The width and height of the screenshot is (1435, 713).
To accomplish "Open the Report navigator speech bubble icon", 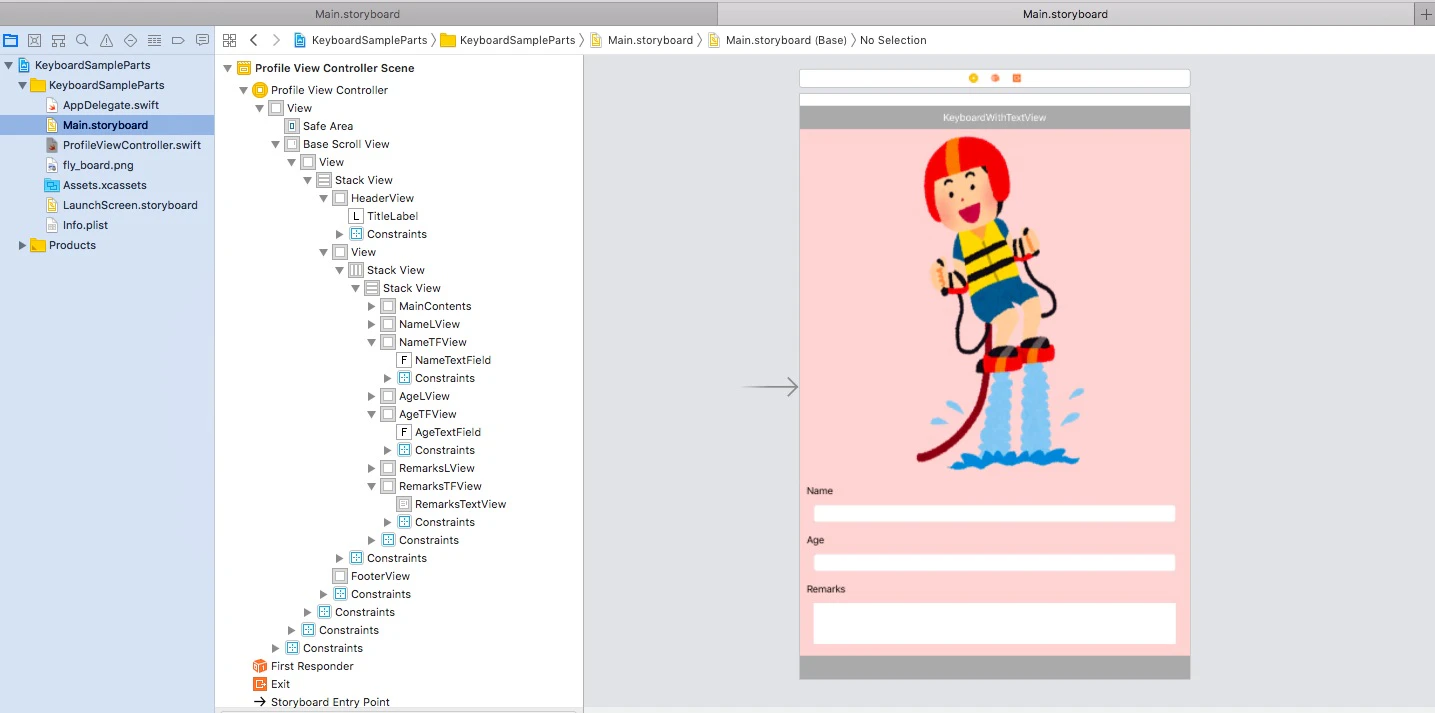I will (203, 40).
